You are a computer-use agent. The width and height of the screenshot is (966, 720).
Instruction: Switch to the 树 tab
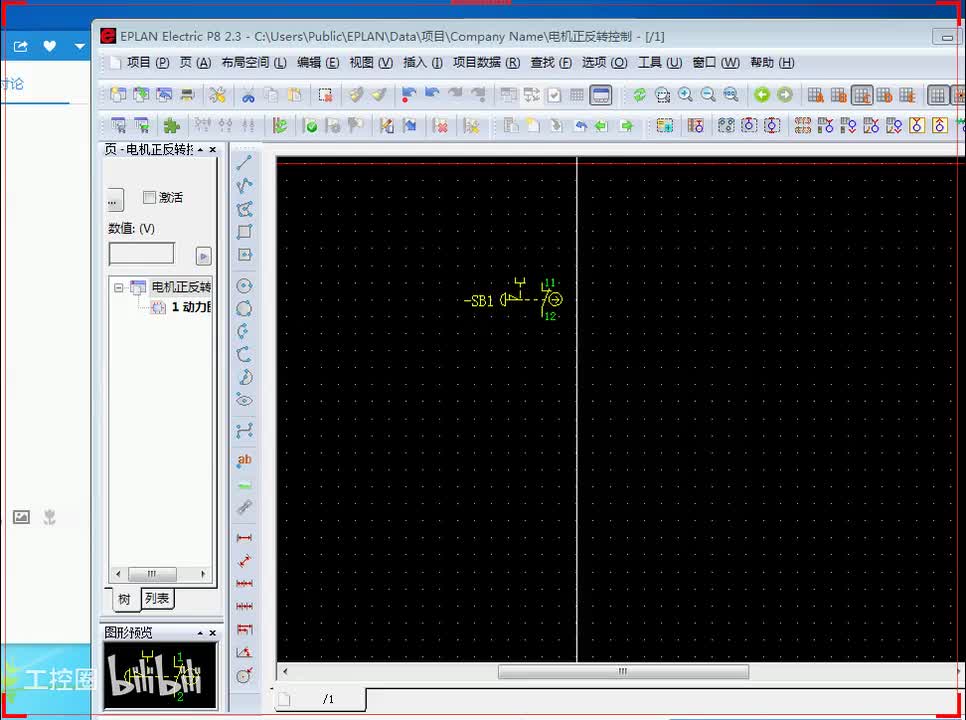(x=125, y=599)
